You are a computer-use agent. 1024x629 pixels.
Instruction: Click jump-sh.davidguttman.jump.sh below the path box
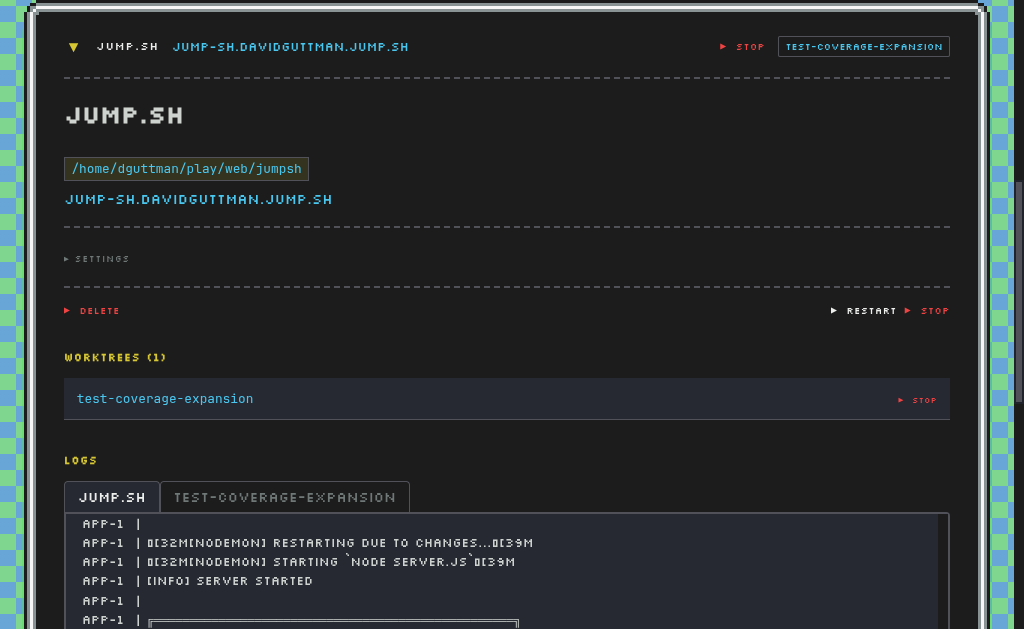(198, 199)
